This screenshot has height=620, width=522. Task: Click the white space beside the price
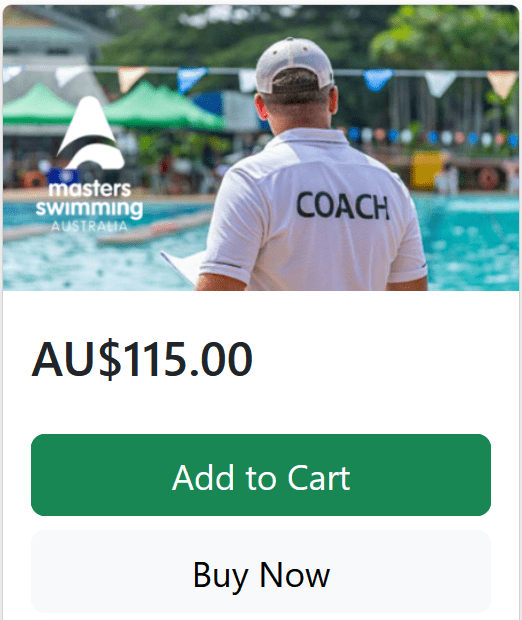point(380,359)
